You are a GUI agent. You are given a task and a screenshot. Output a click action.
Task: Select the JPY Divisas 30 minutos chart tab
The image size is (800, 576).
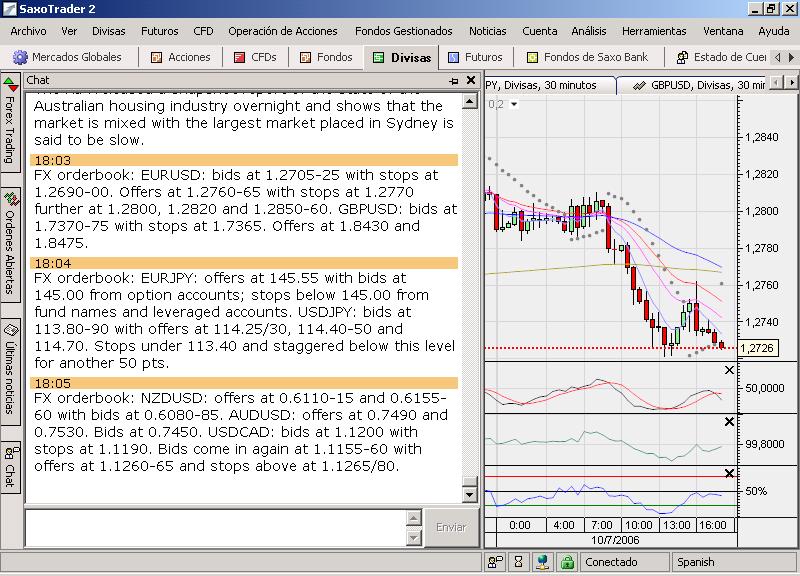pyautogui.click(x=550, y=85)
